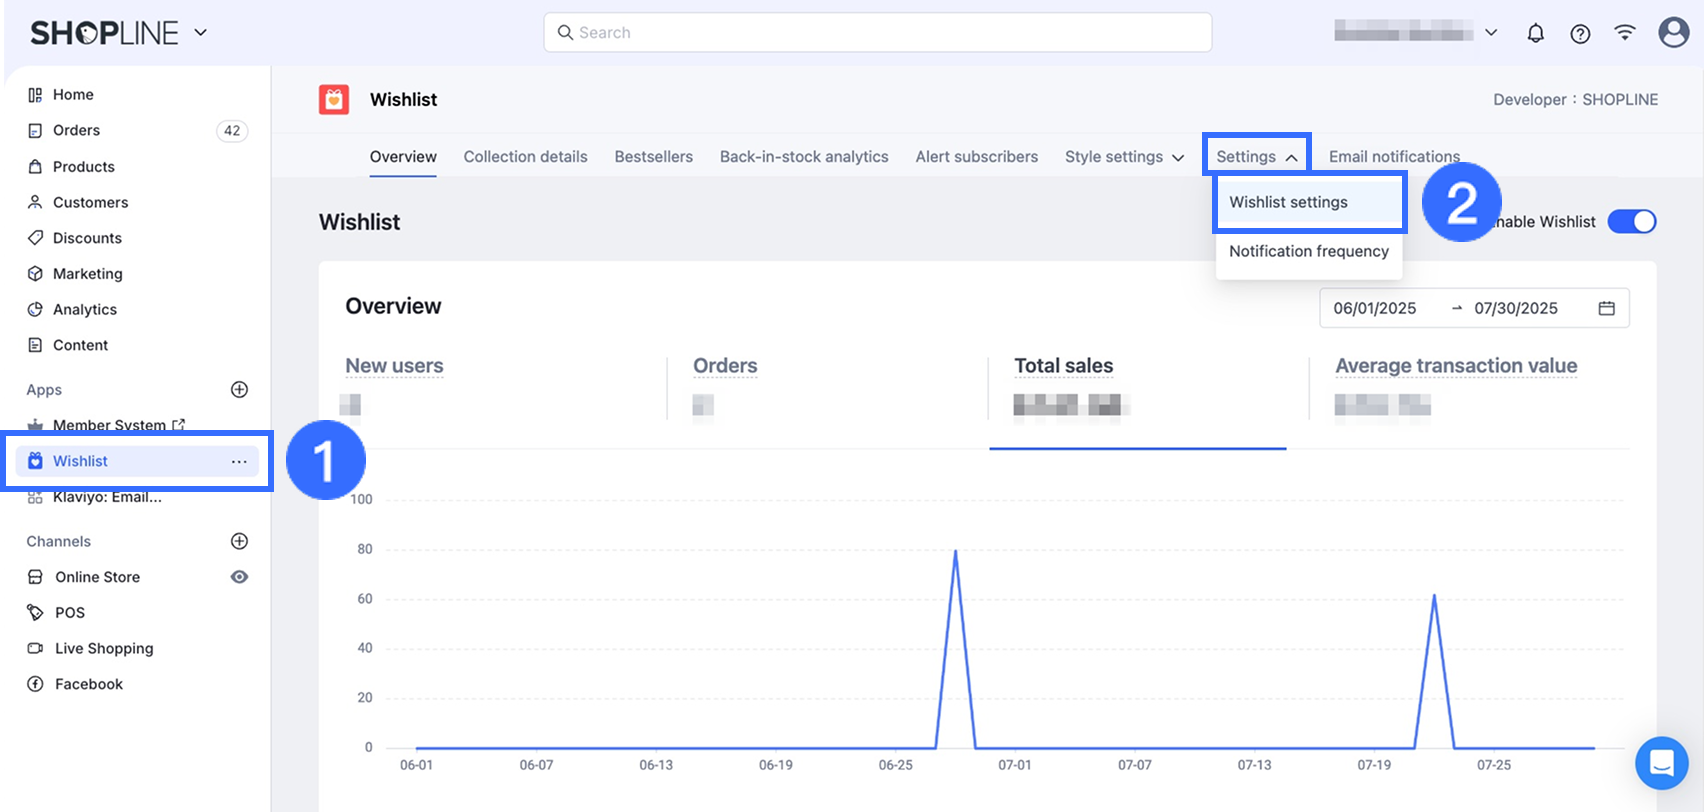
Task: Expand the Style settings dropdown
Action: pos(1124,157)
